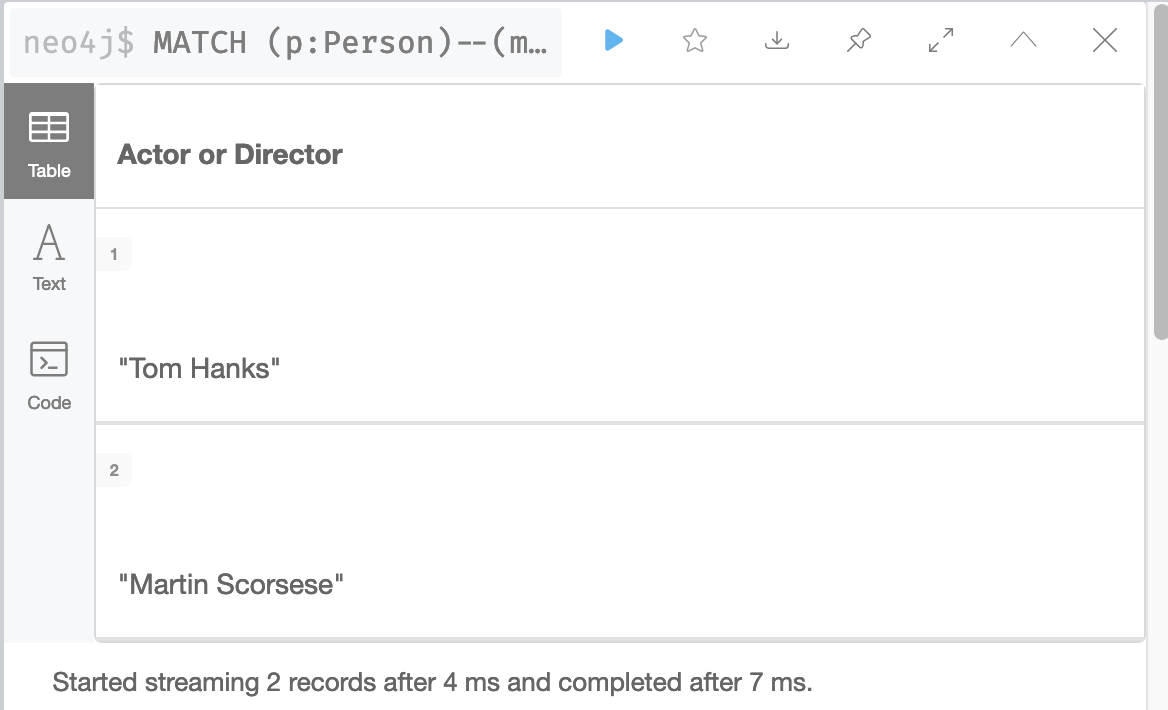The width and height of the screenshot is (1168, 710).
Task: Save query as favorite with star icon
Action: [694, 40]
